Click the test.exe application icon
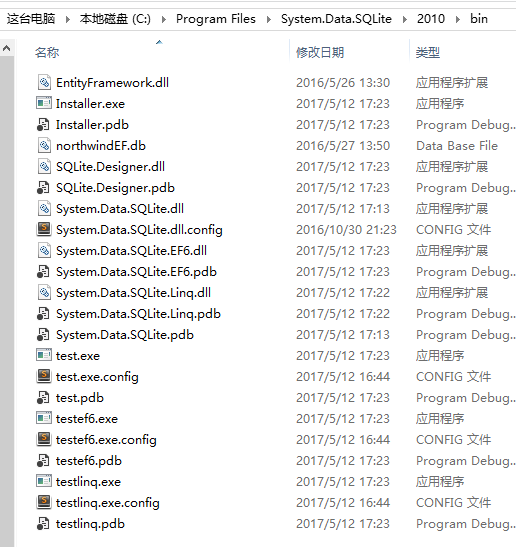 coord(44,355)
